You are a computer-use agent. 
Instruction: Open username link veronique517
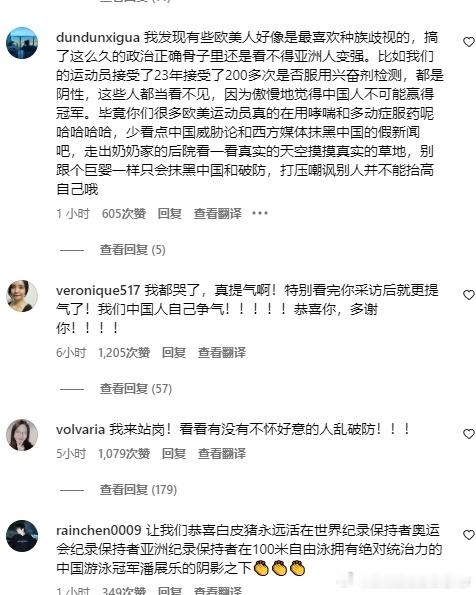98,291
